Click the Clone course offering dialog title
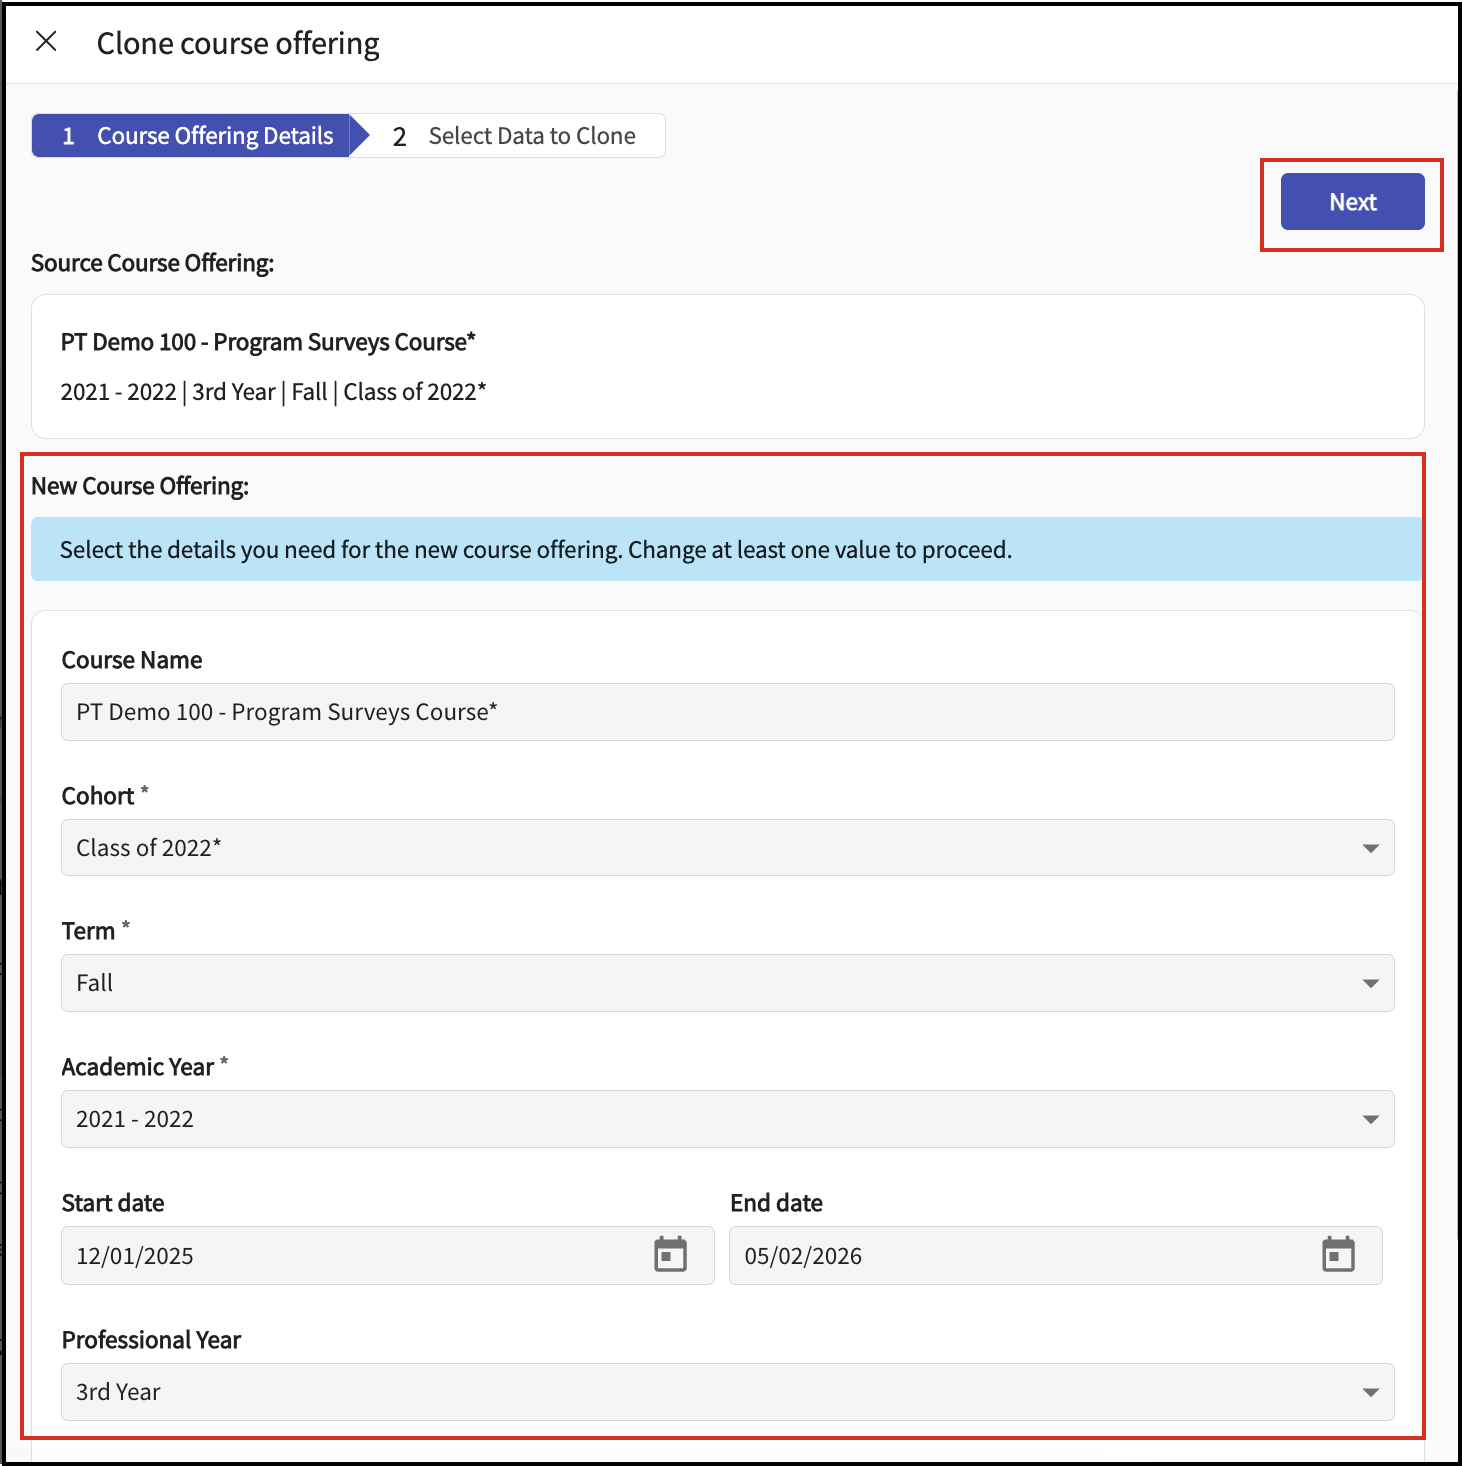 pyautogui.click(x=238, y=44)
